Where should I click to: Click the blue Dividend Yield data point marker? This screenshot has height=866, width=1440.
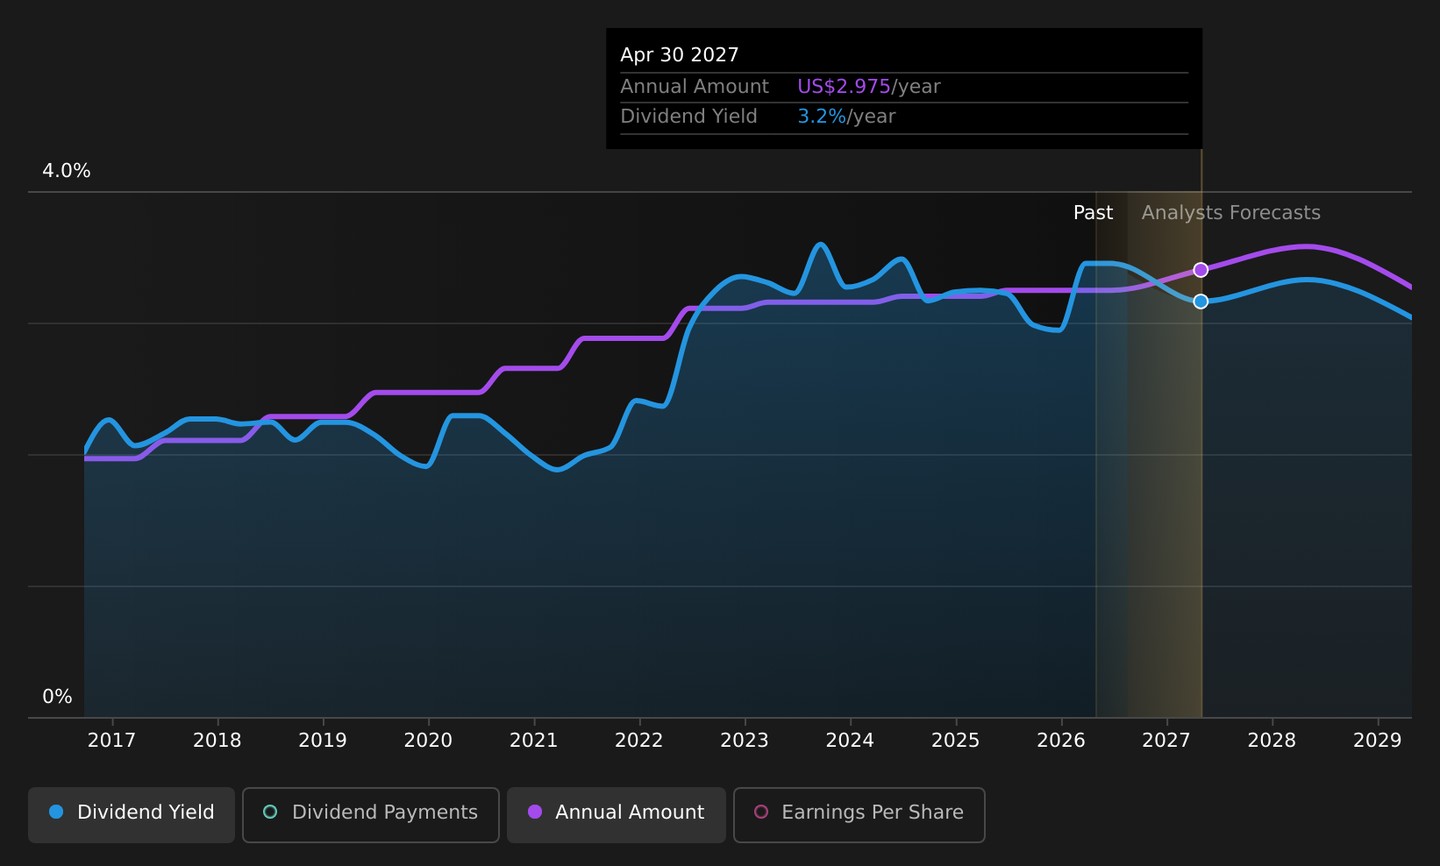coord(1201,301)
